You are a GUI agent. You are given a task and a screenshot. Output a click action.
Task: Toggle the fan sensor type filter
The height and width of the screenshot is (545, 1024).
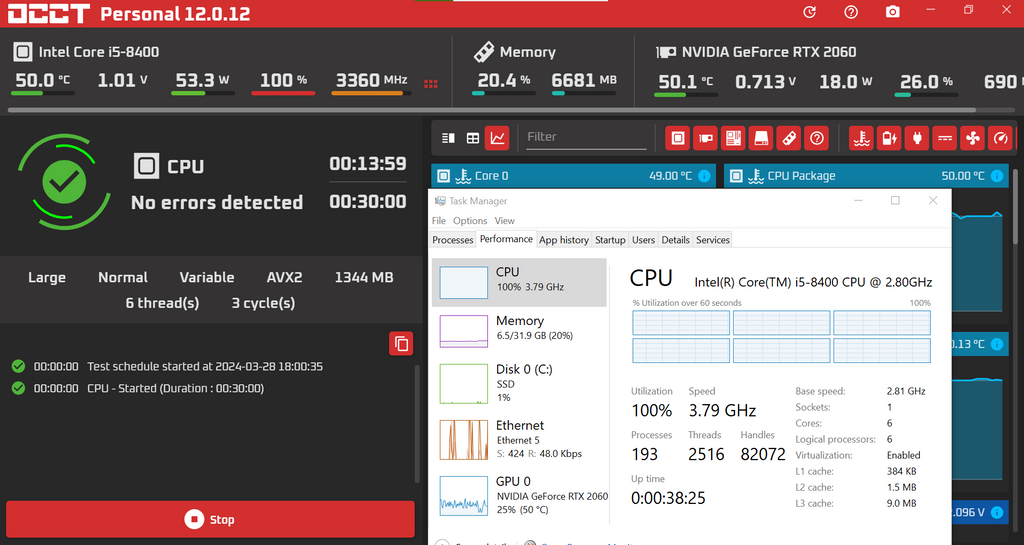[x=973, y=138]
